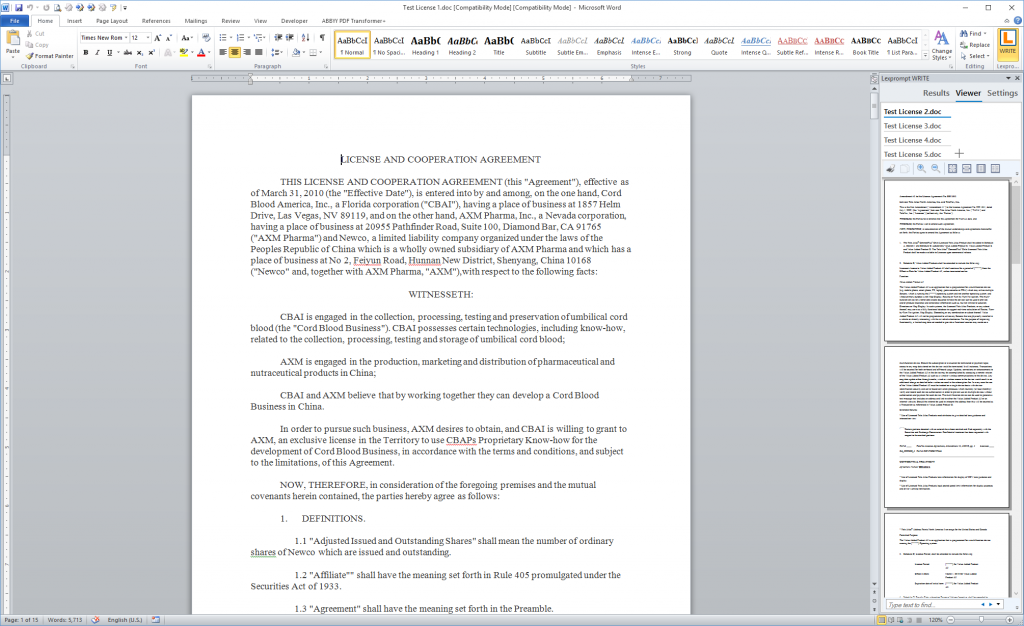Toggle Show/Hide paragraph marks
This screenshot has width=1024, height=626.
322,38
